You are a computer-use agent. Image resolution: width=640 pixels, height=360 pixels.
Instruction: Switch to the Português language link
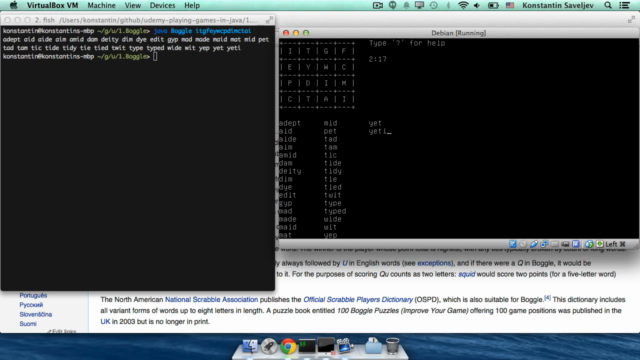33,295
